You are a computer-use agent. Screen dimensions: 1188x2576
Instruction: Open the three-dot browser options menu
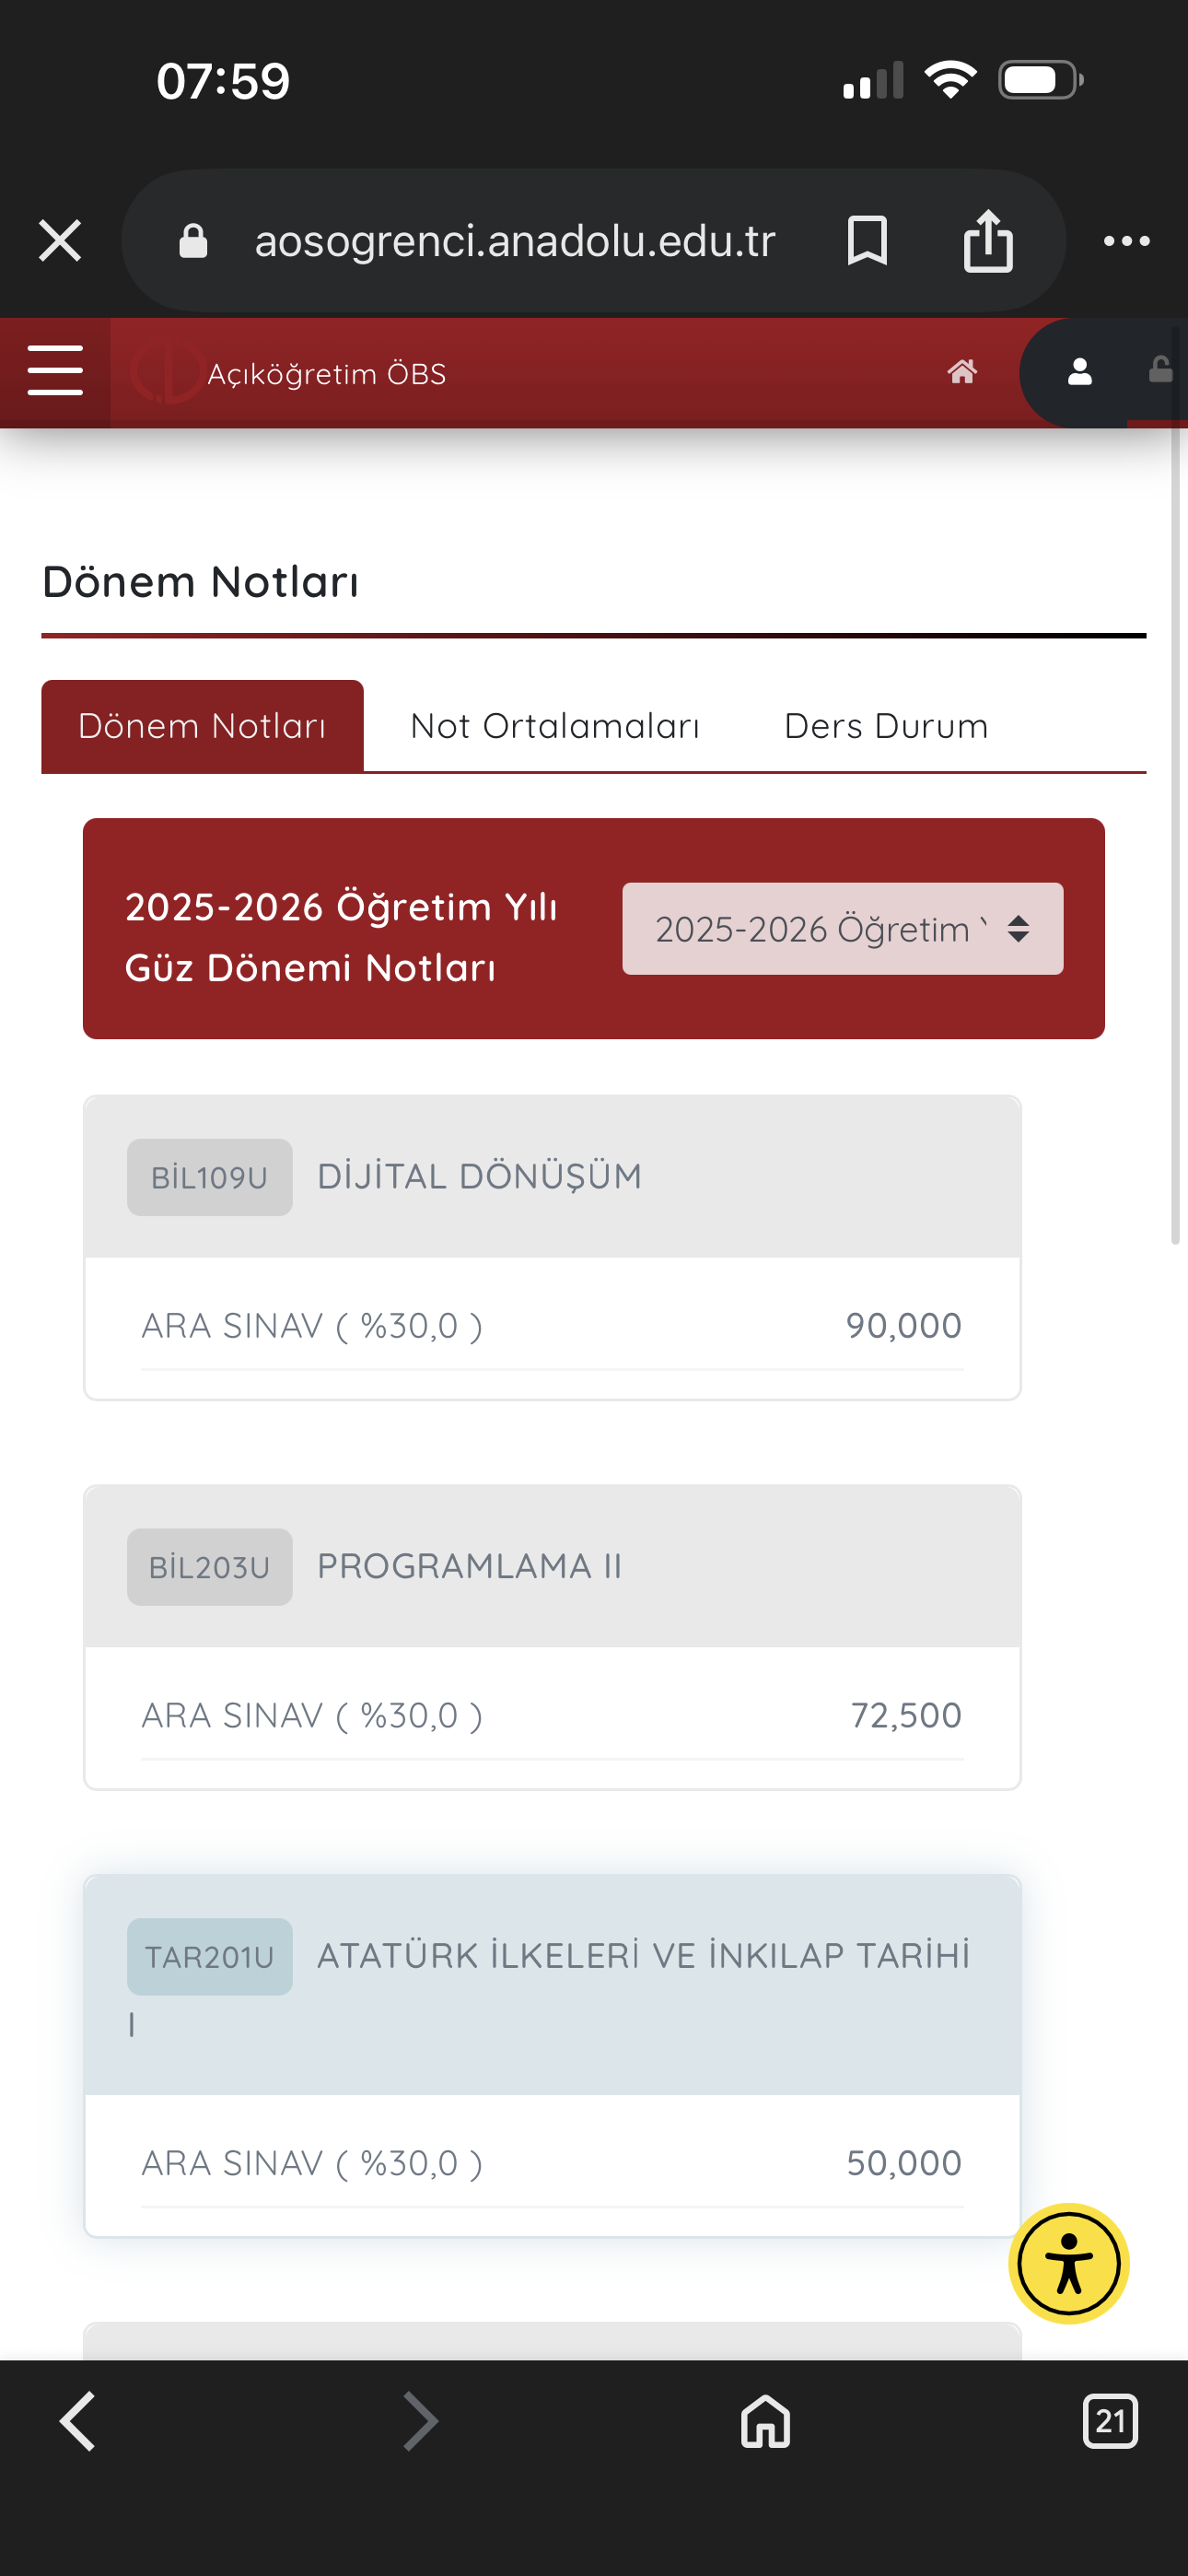[x=1126, y=241]
